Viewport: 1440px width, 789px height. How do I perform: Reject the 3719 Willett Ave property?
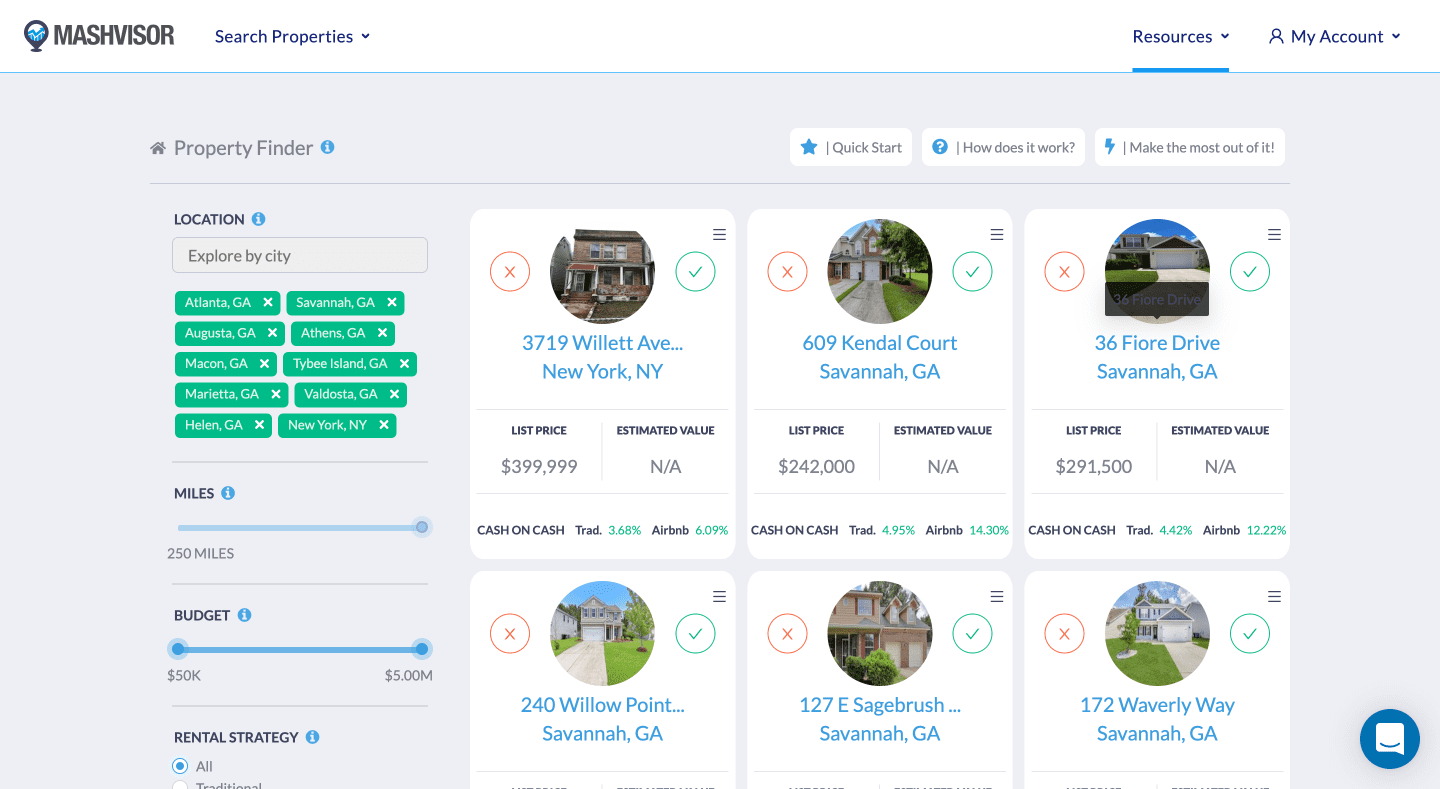click(510, 271)
